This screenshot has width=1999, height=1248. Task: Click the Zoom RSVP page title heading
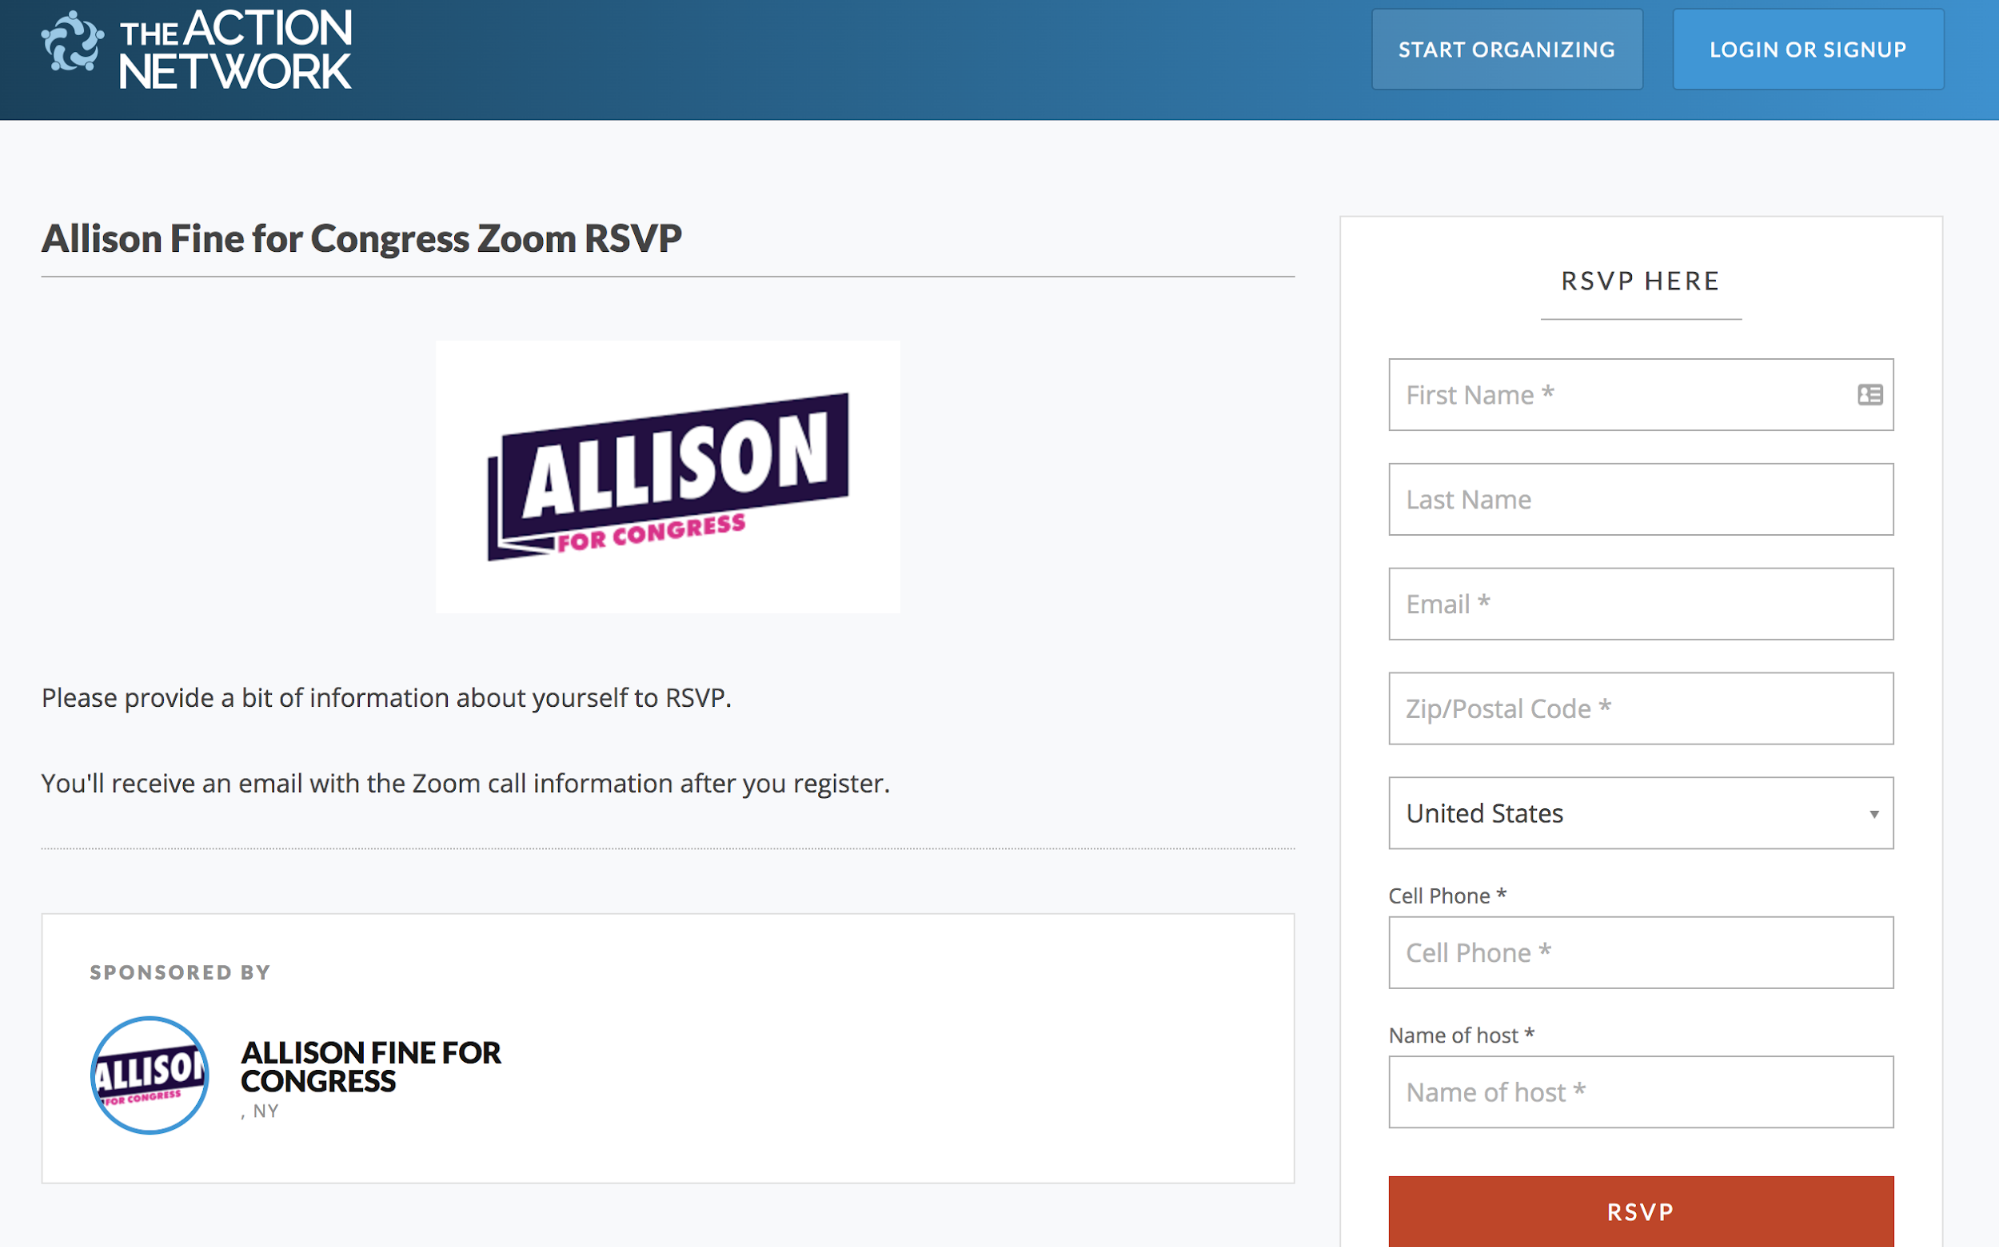361,238
